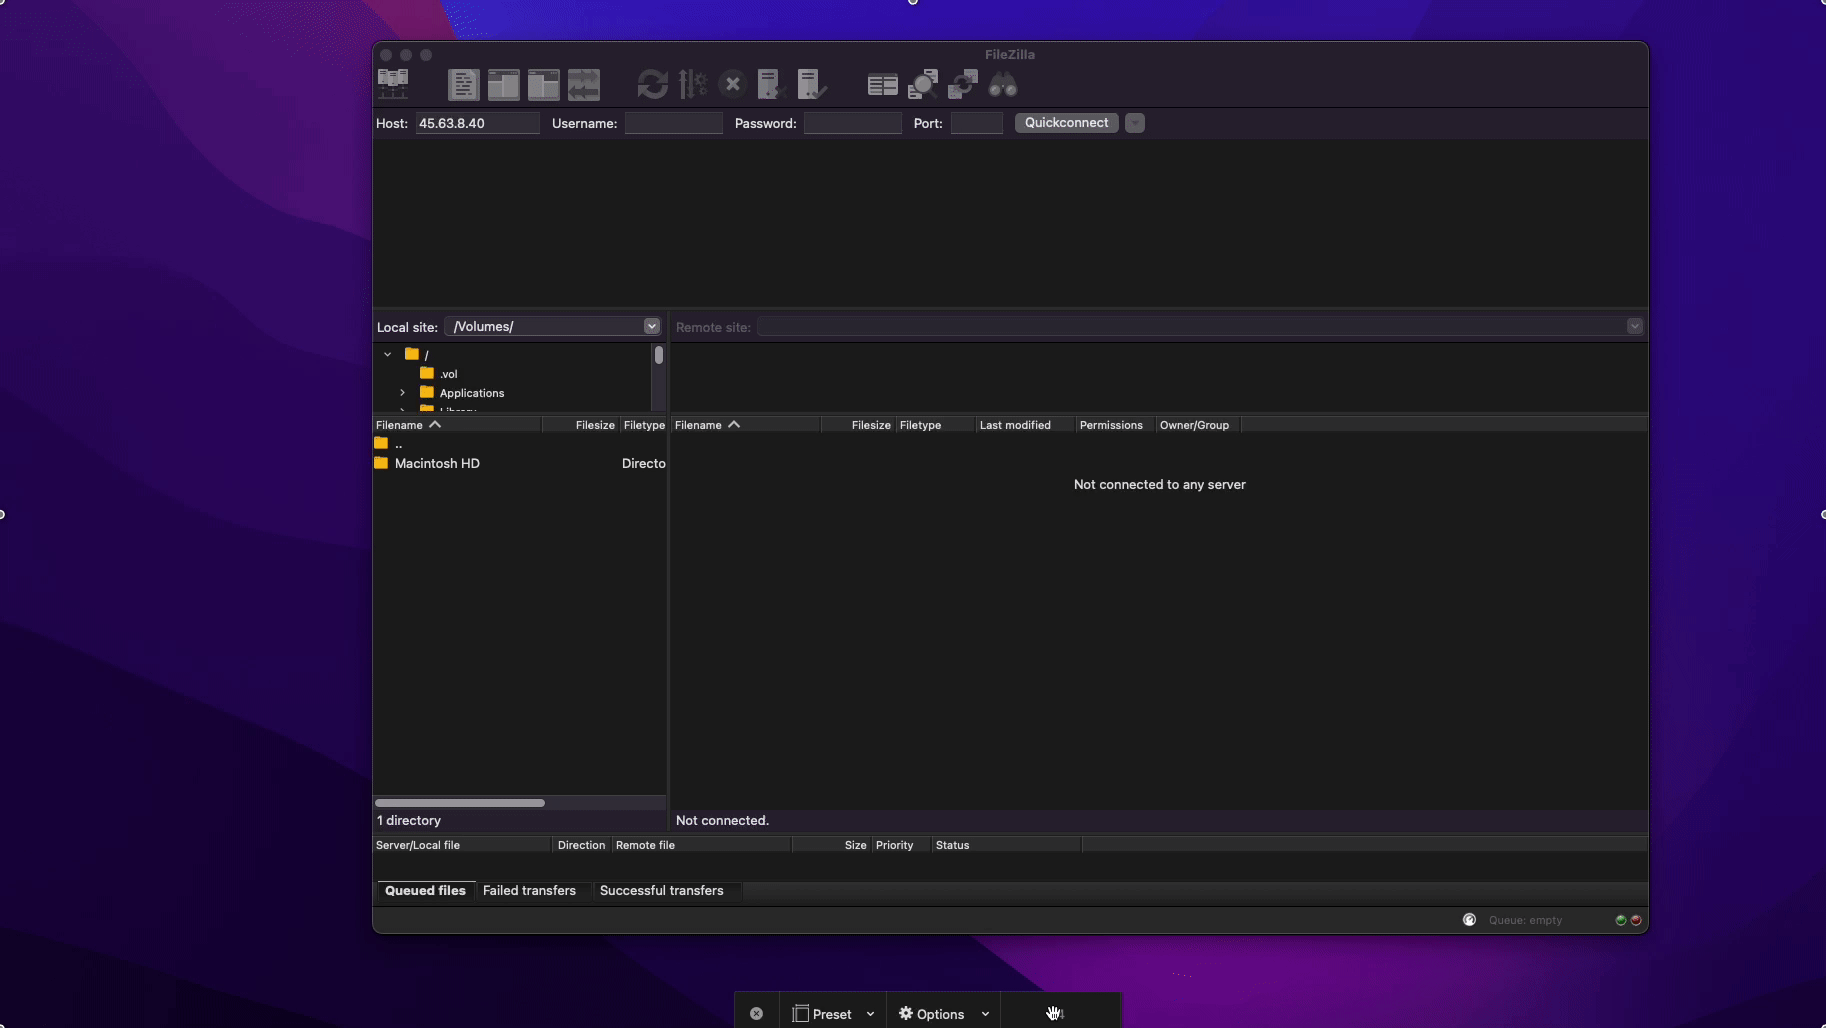Toggle local directory tree display
The image size is (1826, 1028).
point(503,85)
